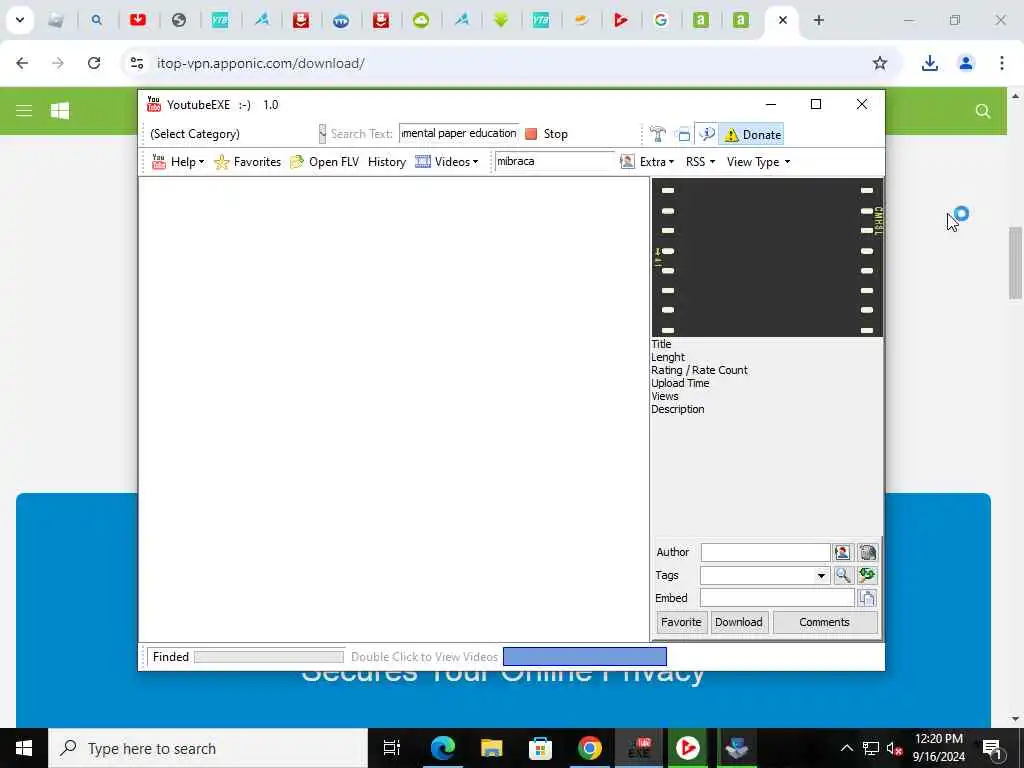Click the YouTube icon beside Help
This screenshot has height=768, width=1024.
(x=159, y=161)
